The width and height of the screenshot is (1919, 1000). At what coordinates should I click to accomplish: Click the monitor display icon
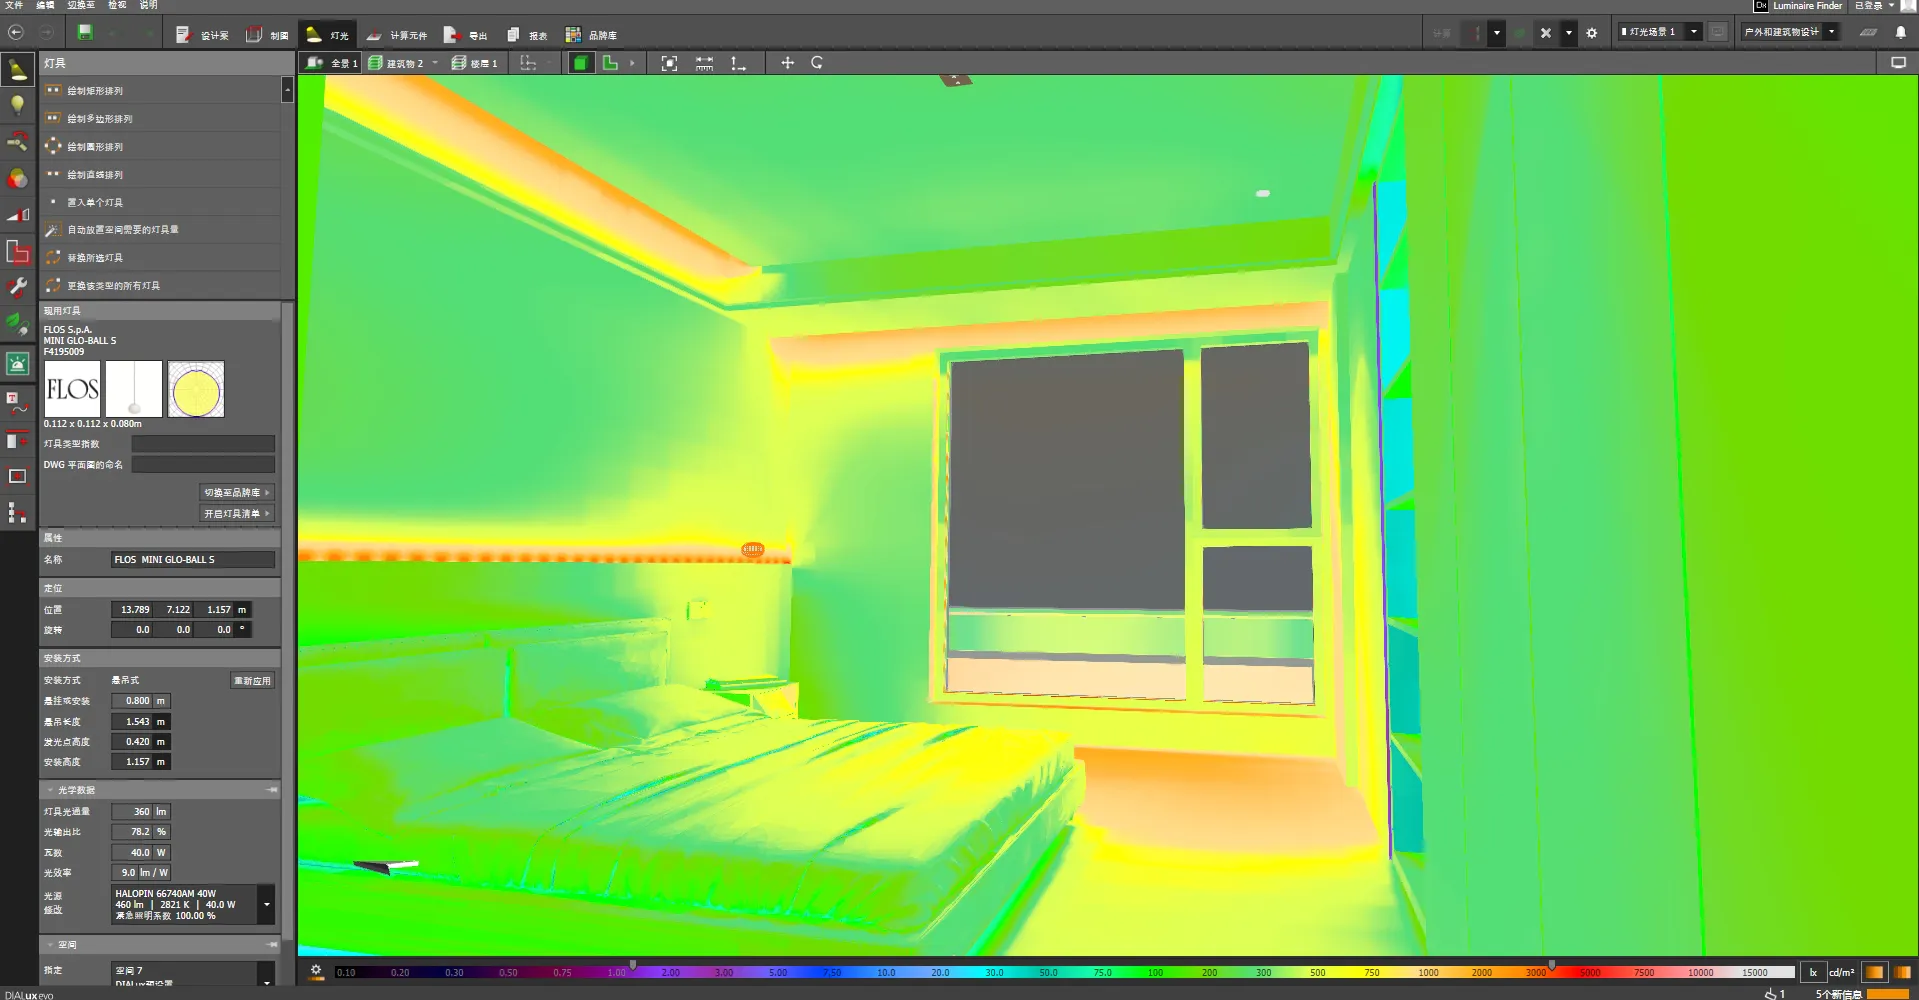1898,63
